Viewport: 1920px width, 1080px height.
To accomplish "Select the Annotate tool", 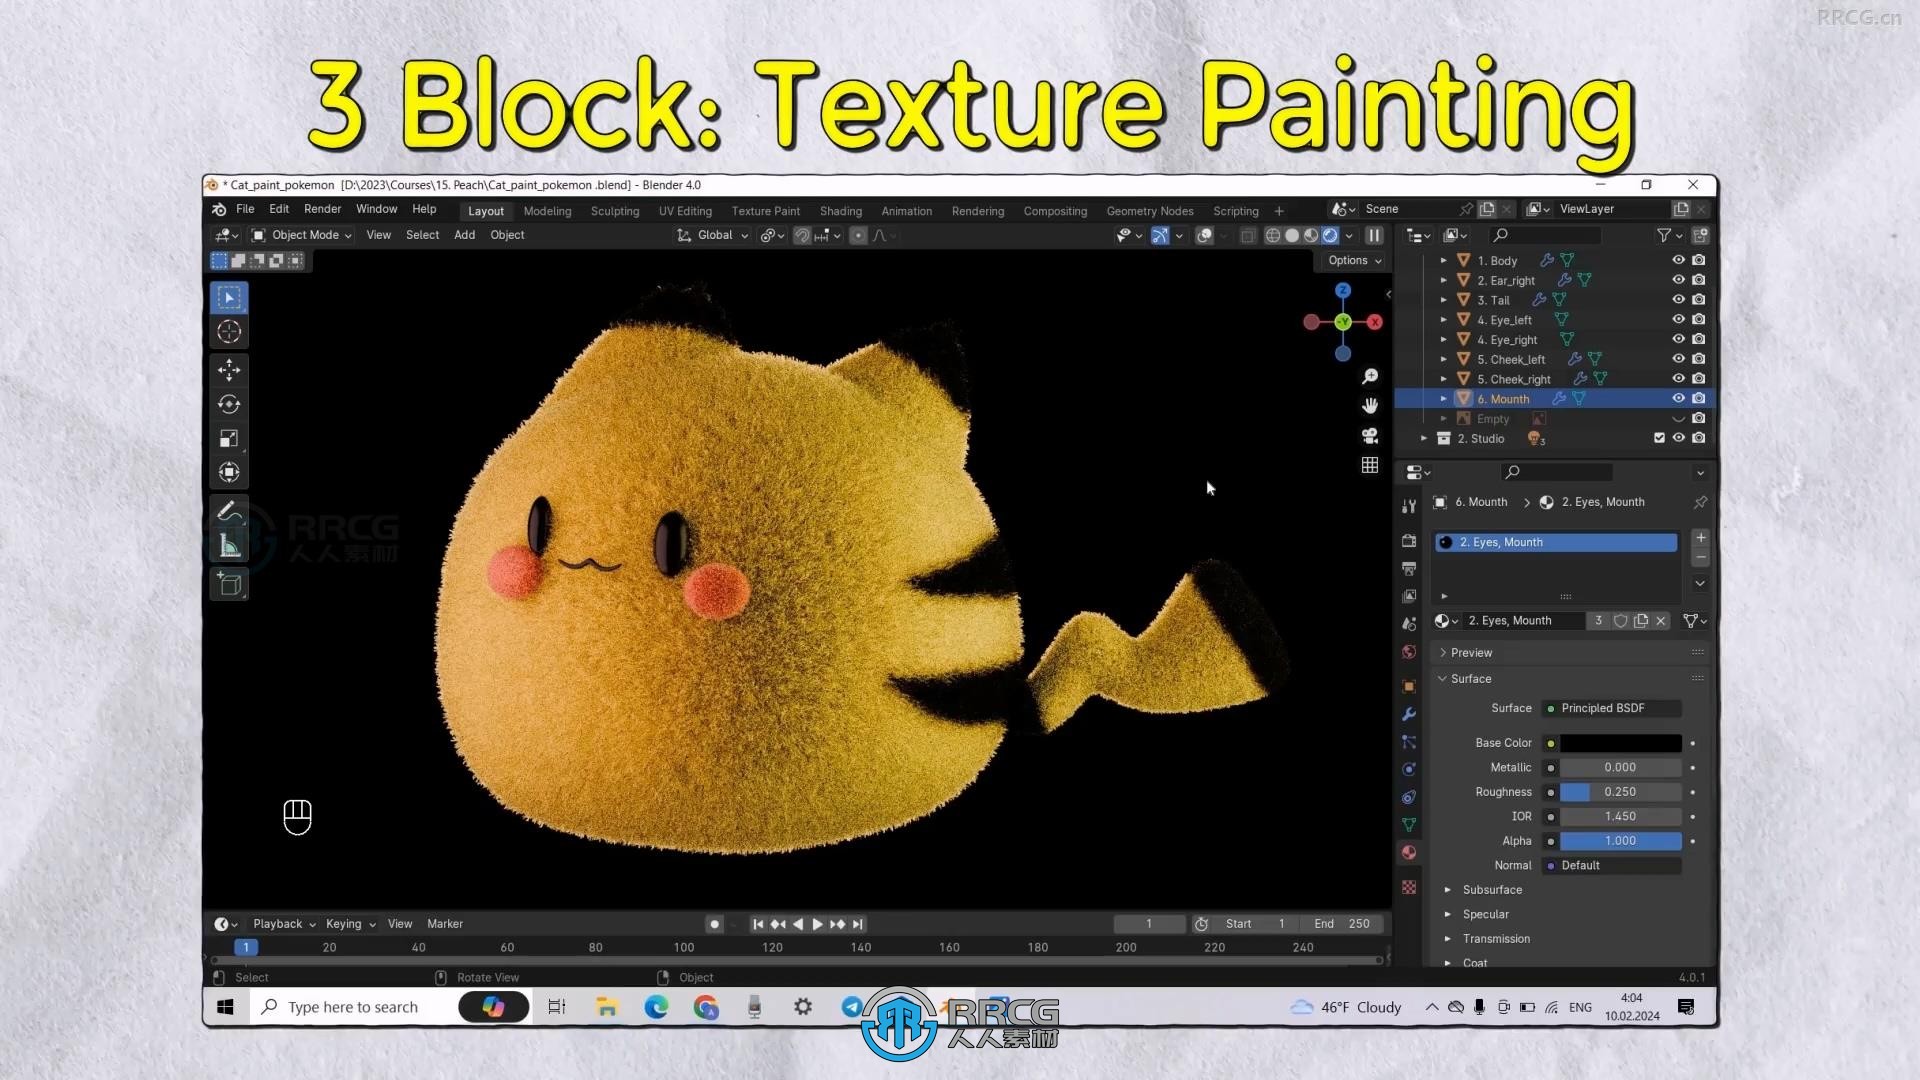I will pyautogui.click(x=229, y=511).
